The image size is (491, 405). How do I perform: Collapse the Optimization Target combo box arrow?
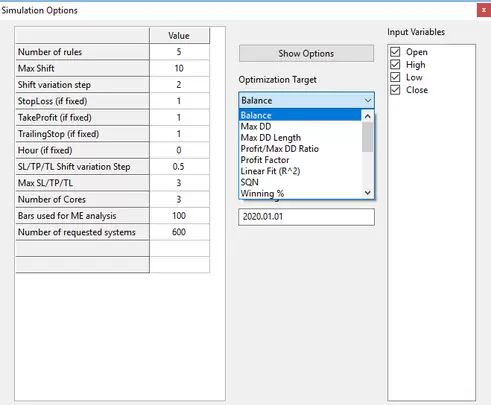(x=368, y=100)
